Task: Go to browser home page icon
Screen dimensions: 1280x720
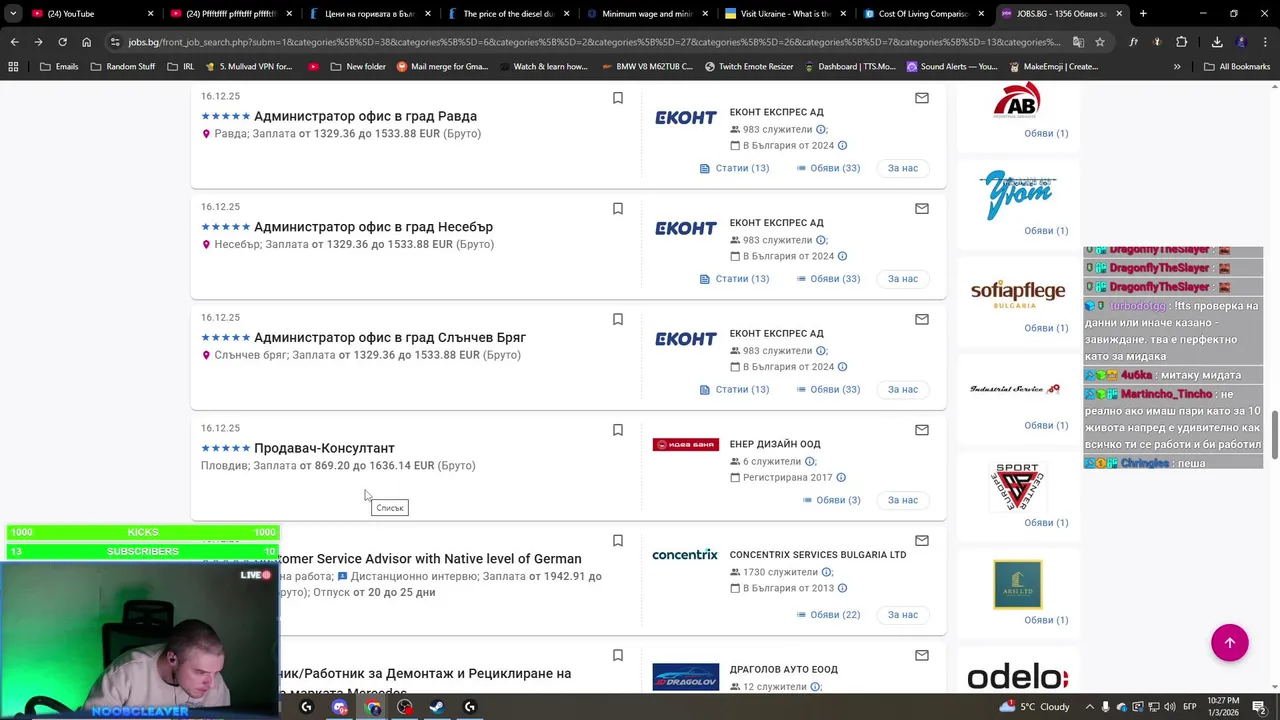Action: pos(86,42)
